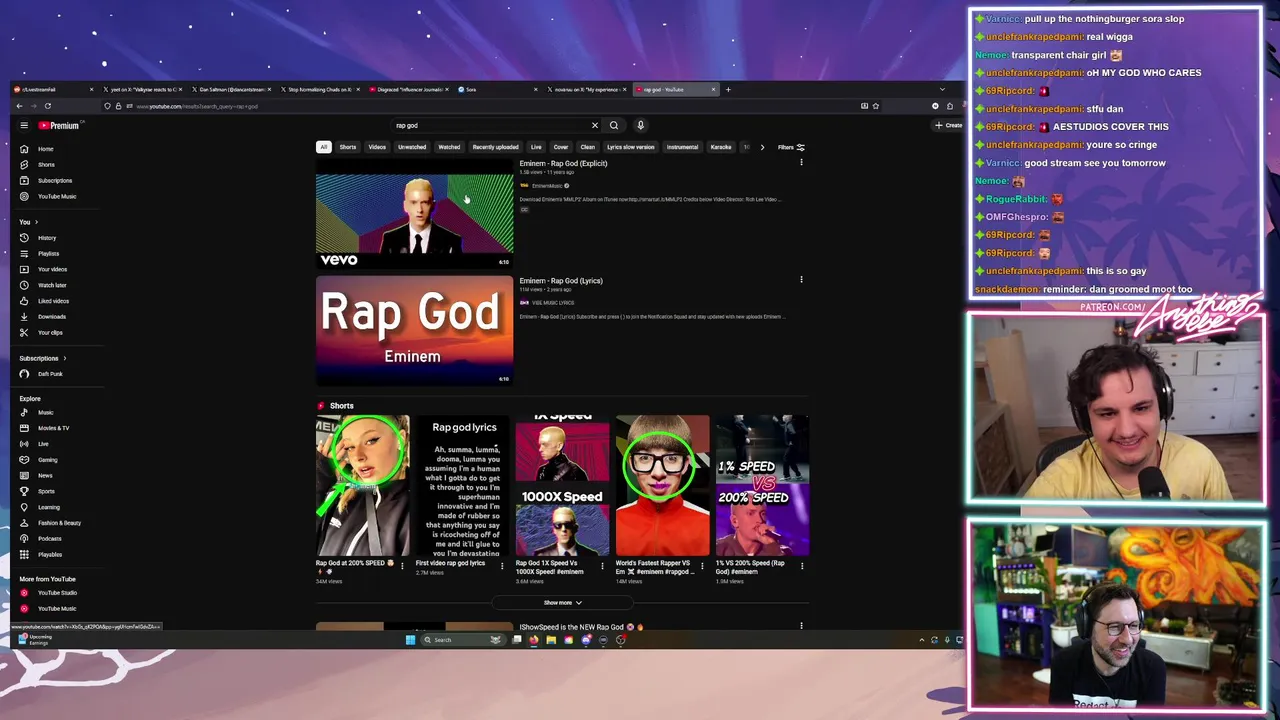Click the Rap God lyrics video thumbnail
Image resolution: width=1280 pixels, height=720 pixels.
(x=414, y=330)
